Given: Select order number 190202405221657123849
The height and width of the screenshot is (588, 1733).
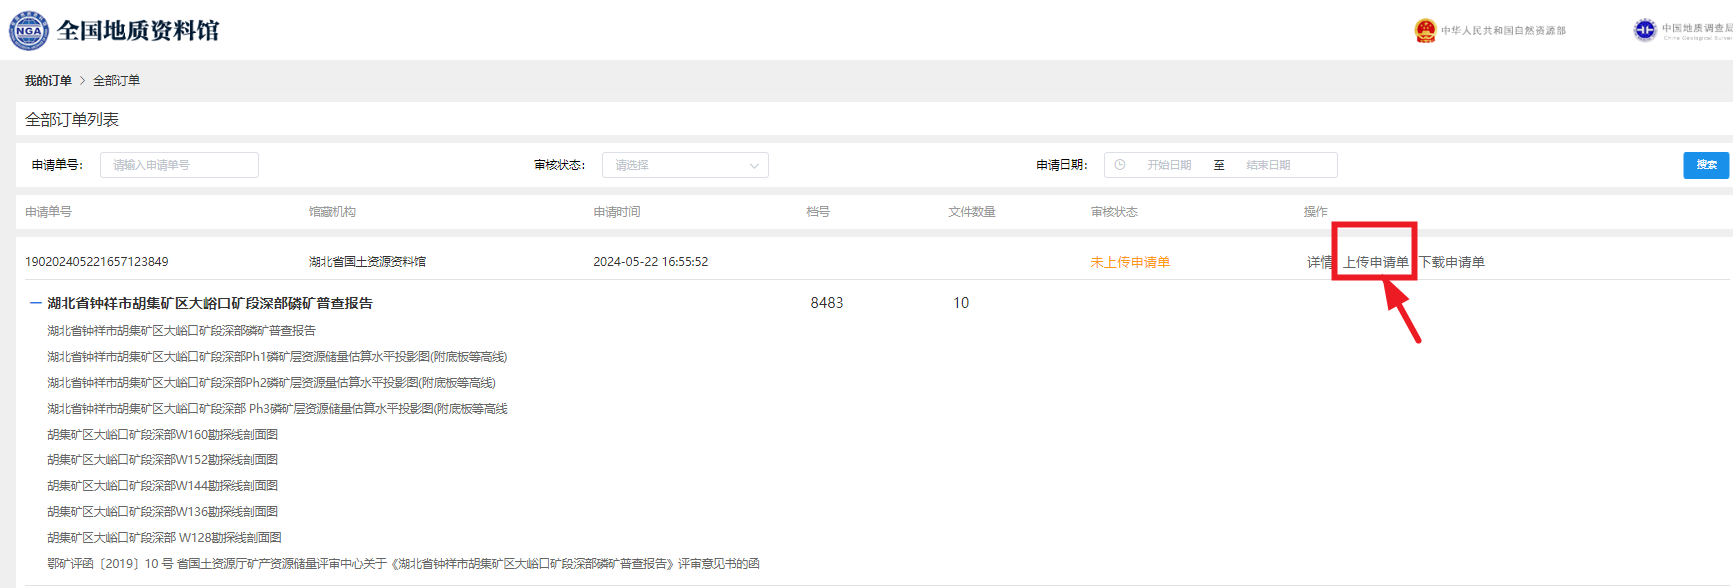Looking at the screenshot, I should tap(97, 262).
